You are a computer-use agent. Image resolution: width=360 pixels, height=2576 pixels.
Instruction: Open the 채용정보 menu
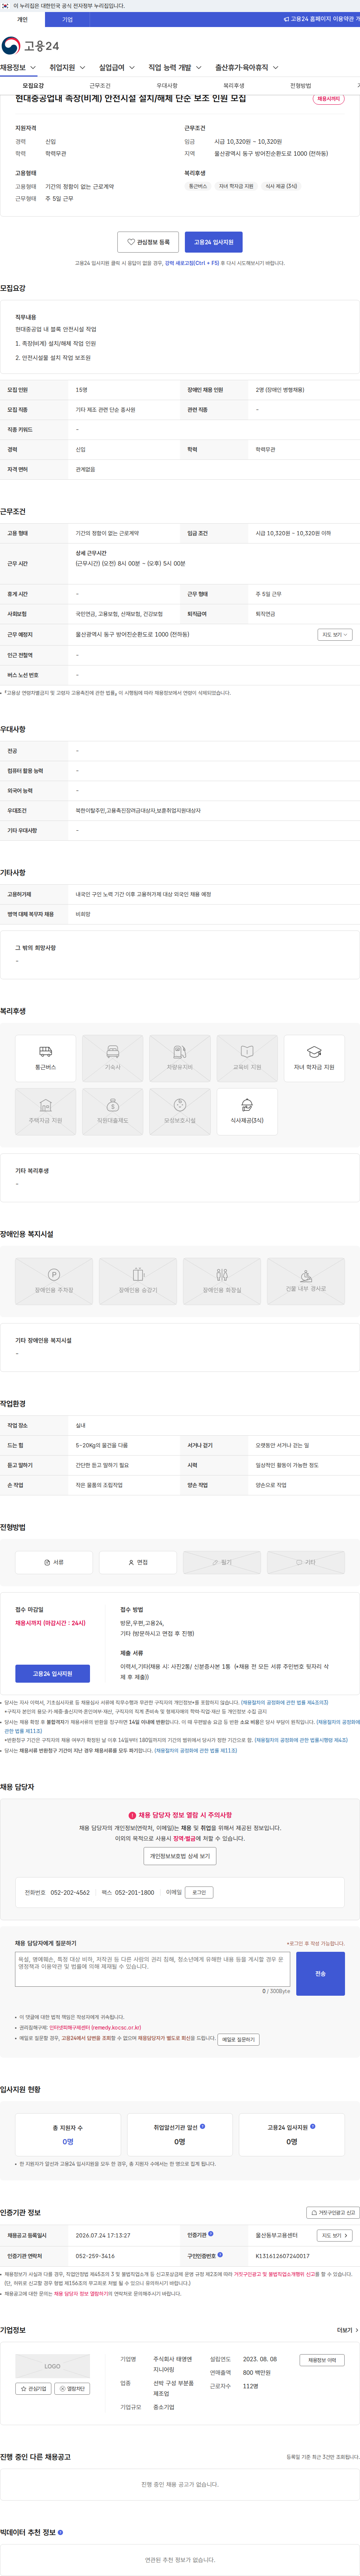pyautogui.click(x=18, y=68)
